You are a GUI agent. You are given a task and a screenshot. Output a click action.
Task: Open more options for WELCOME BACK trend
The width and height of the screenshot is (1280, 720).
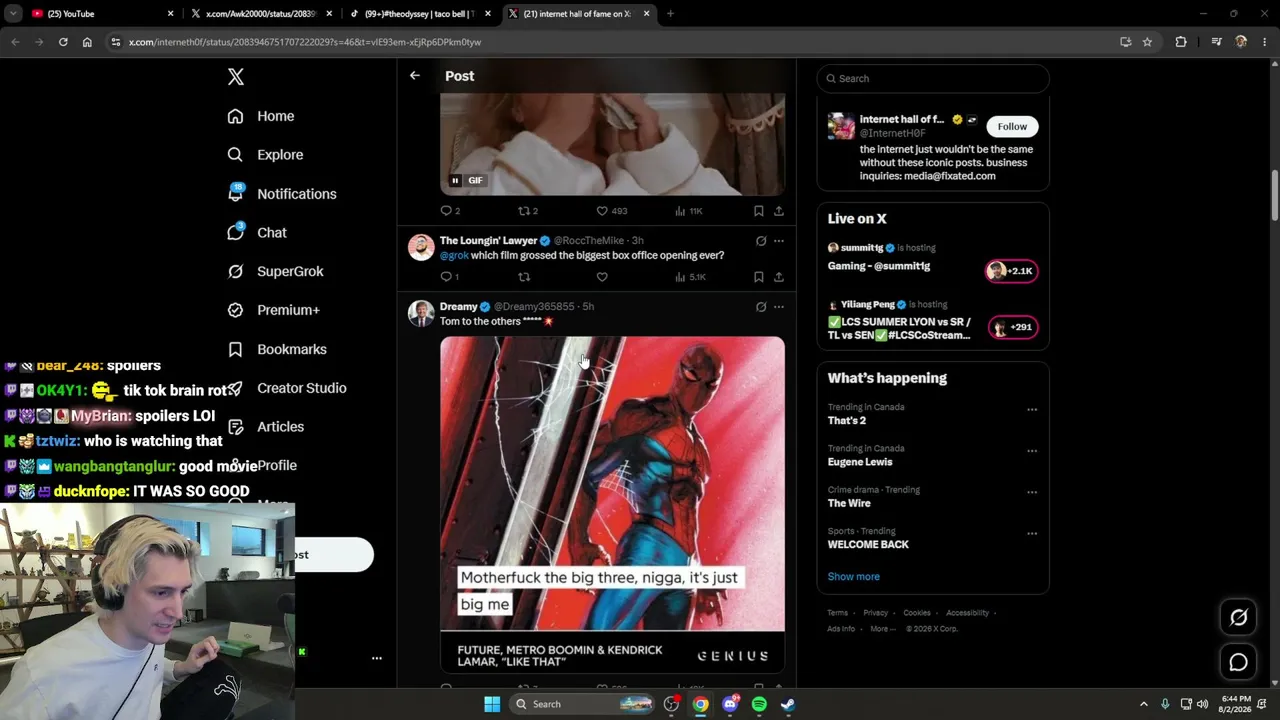pos(1032,534)
